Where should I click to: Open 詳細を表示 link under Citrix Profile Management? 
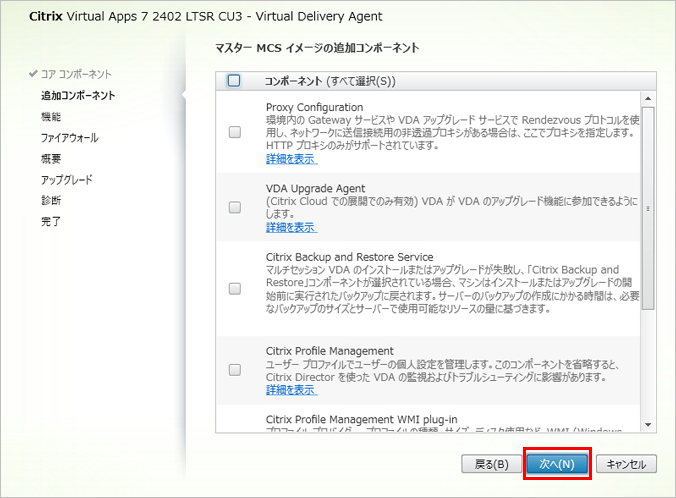[291, 389]
